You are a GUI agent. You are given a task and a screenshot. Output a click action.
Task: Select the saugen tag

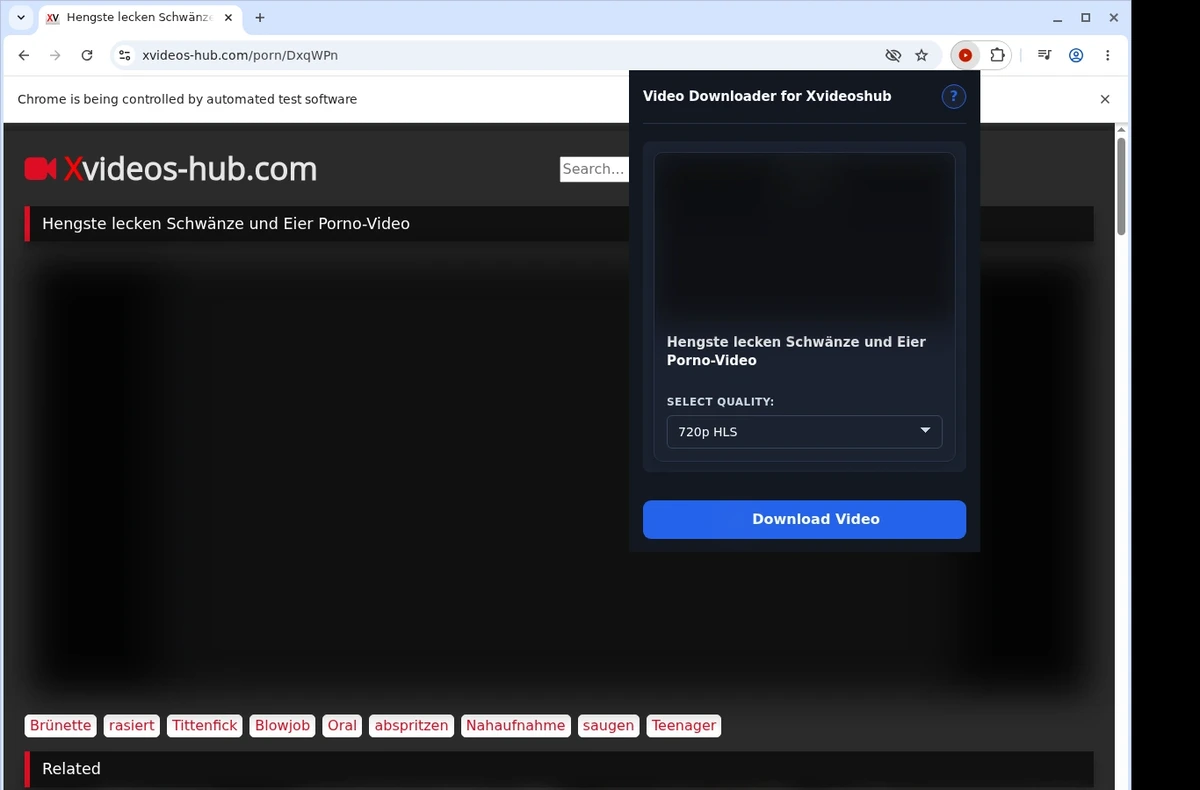(608, 726)
